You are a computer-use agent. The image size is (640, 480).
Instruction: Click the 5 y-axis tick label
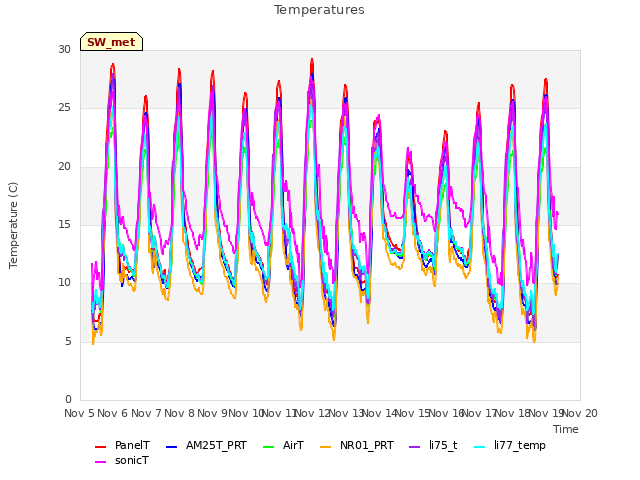pos(68,341)
